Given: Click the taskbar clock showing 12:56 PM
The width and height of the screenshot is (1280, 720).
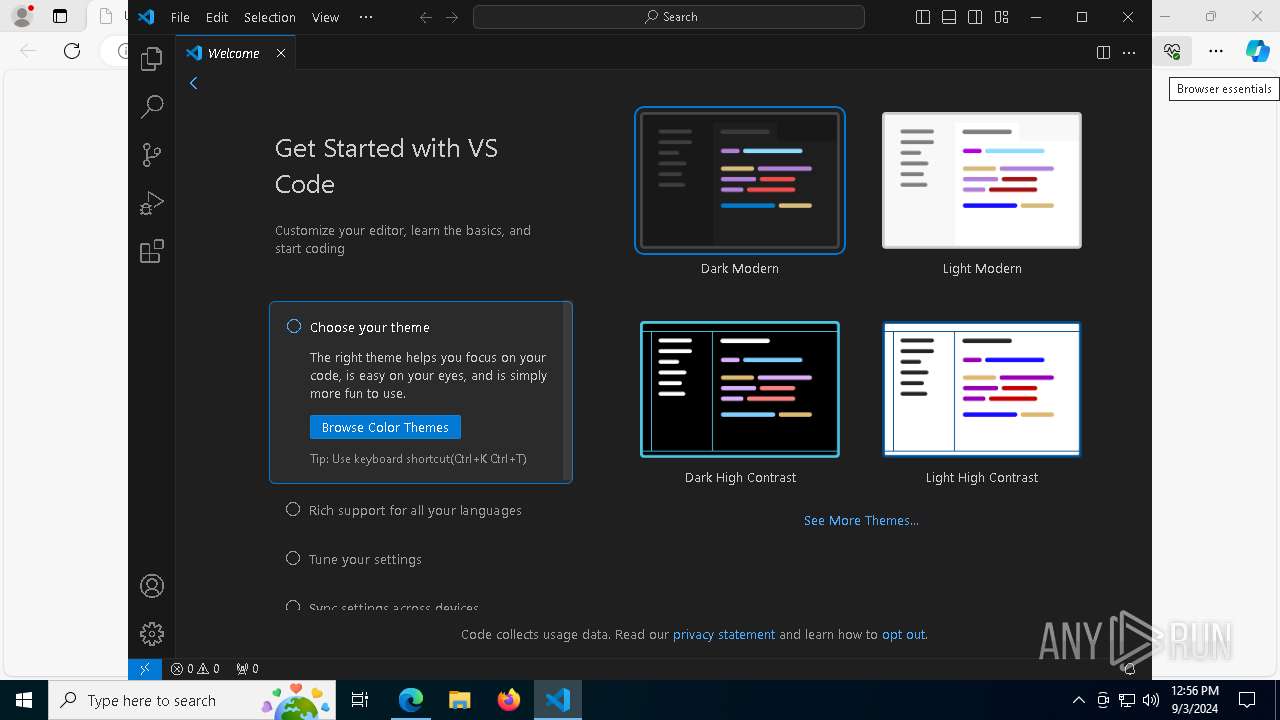Looking at the screenshot, I should pyautogui.click(x=1195, y=700).
